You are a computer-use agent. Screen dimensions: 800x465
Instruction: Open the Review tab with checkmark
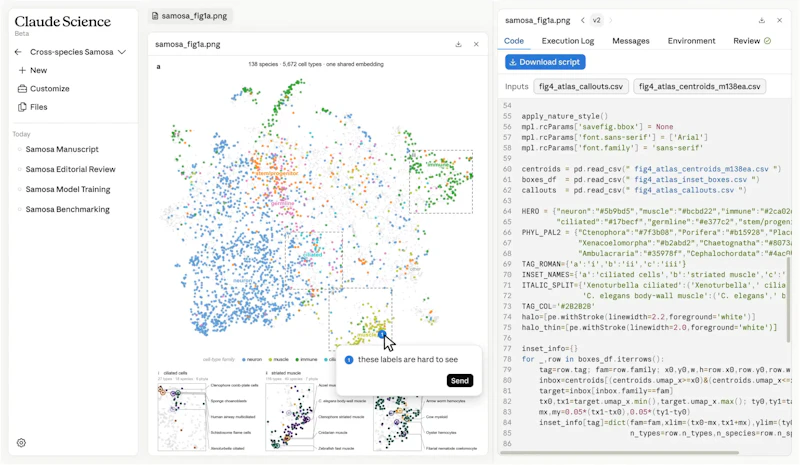(x=752, y=41)
